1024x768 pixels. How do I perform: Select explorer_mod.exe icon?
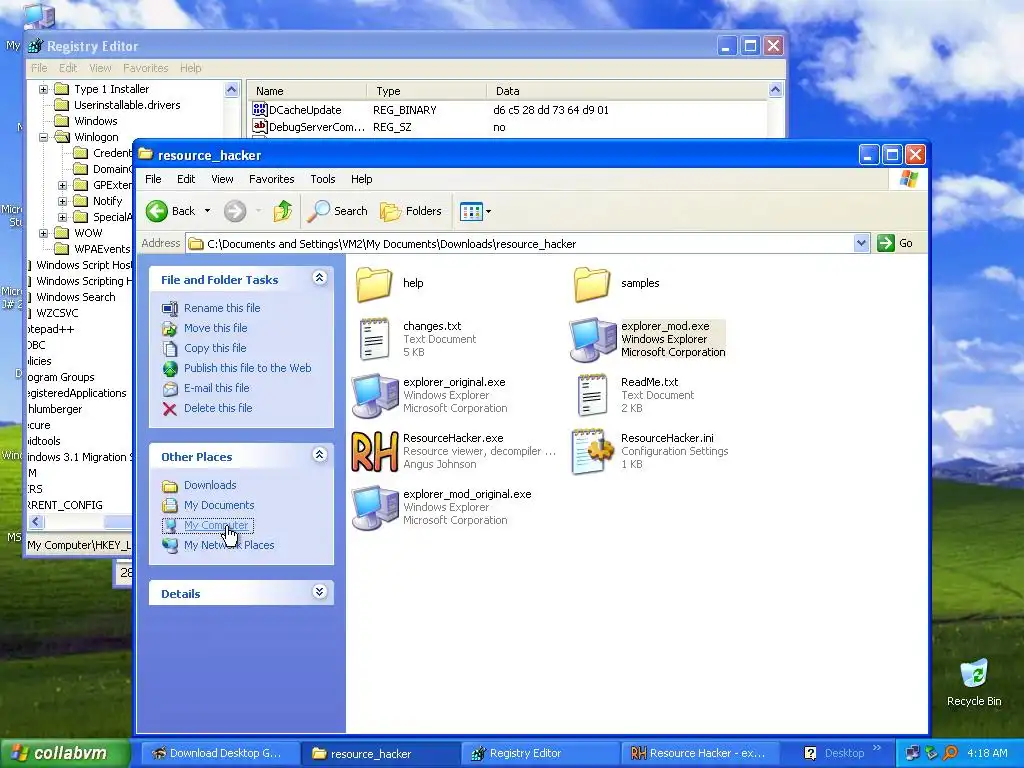[592, 340]
